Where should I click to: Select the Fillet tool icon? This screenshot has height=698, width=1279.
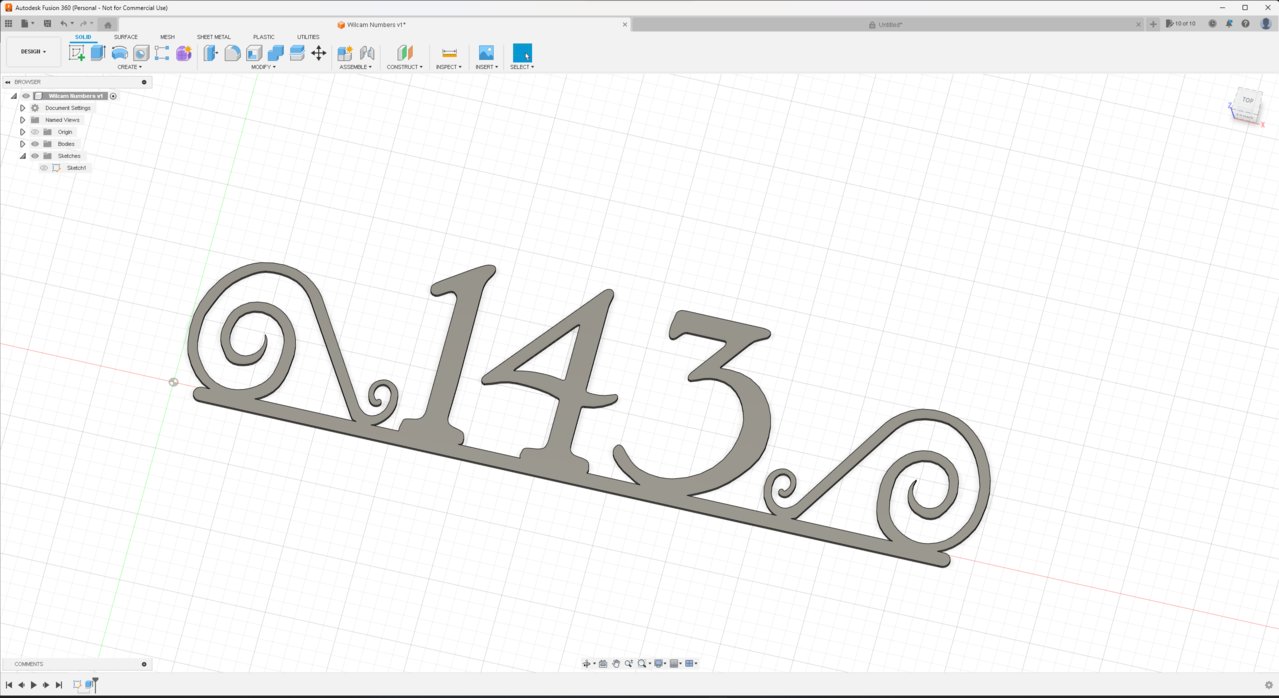point(232,53)
